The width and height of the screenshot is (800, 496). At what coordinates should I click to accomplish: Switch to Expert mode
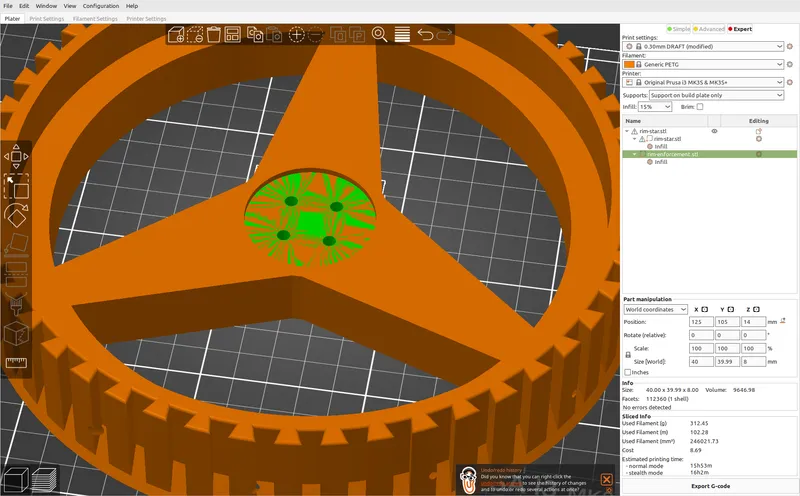point(740,29)
